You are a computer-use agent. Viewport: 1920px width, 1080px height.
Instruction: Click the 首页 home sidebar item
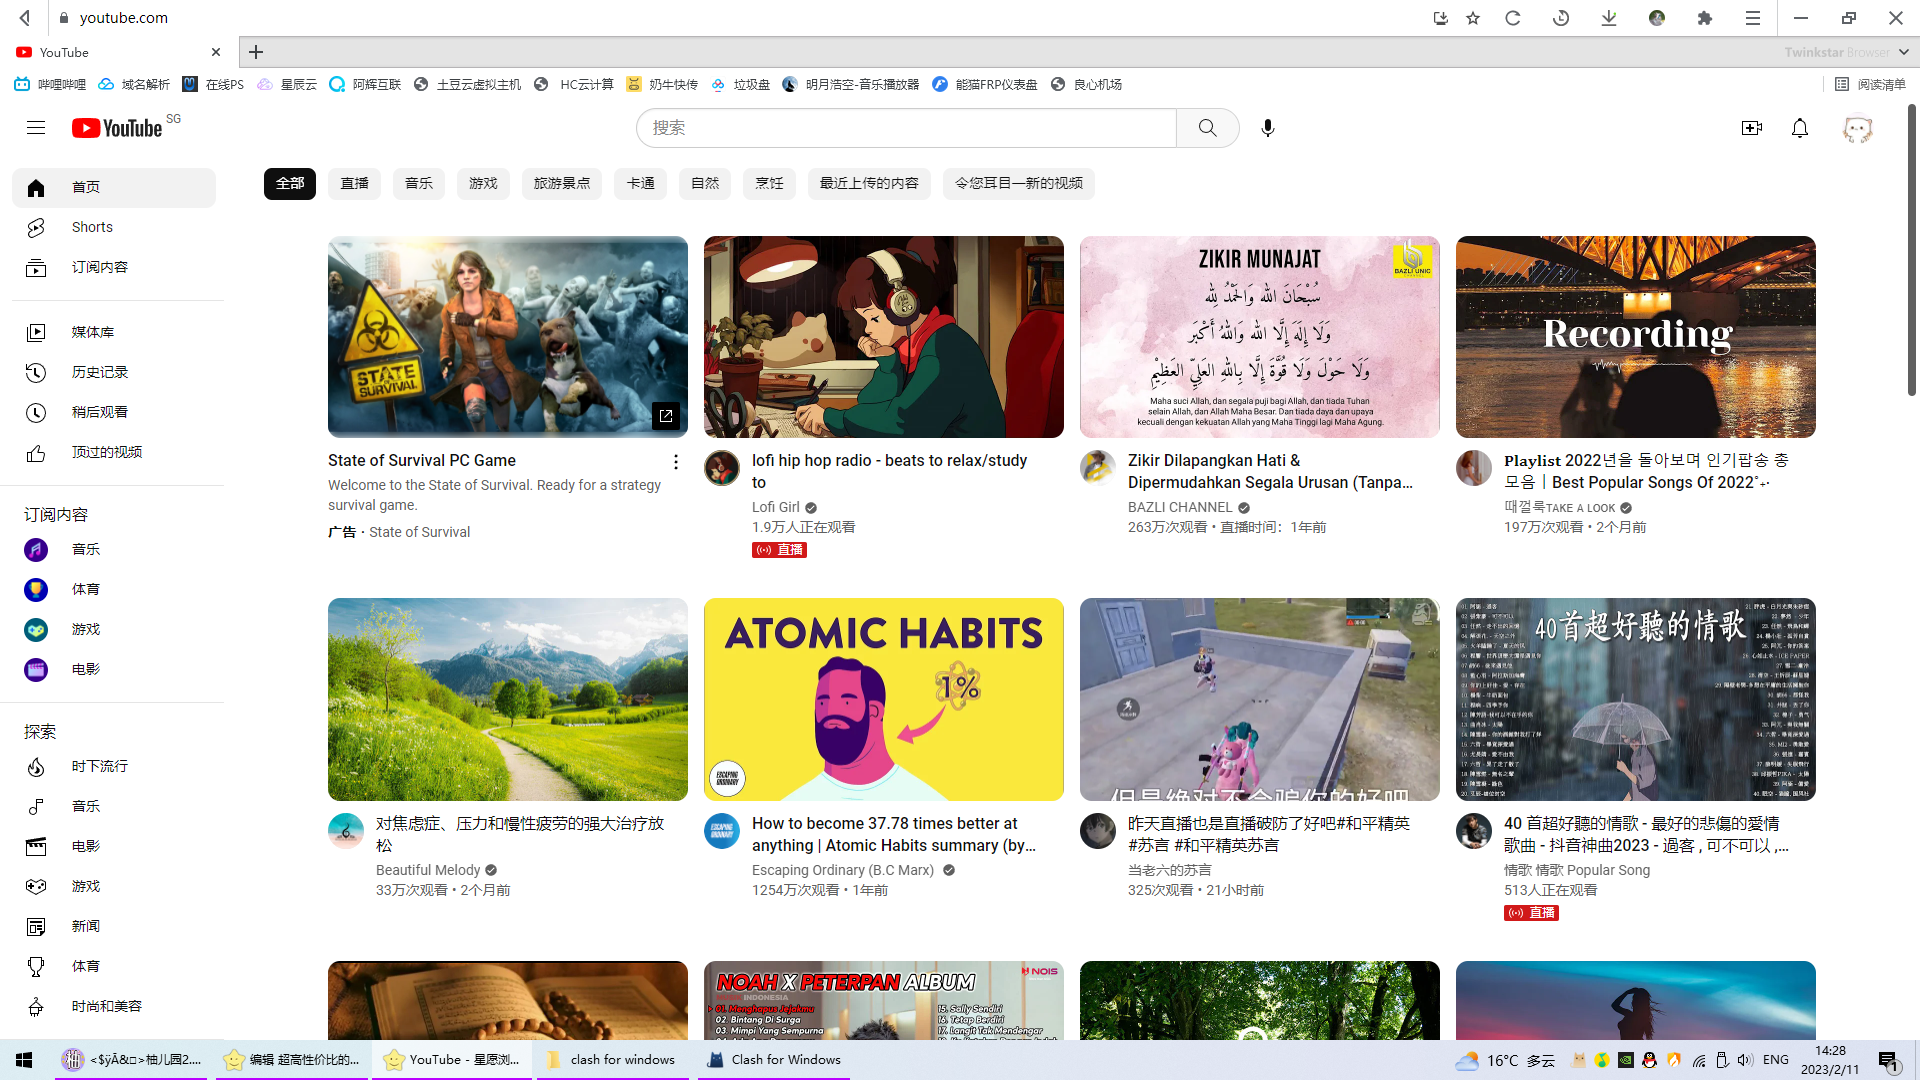114,188
